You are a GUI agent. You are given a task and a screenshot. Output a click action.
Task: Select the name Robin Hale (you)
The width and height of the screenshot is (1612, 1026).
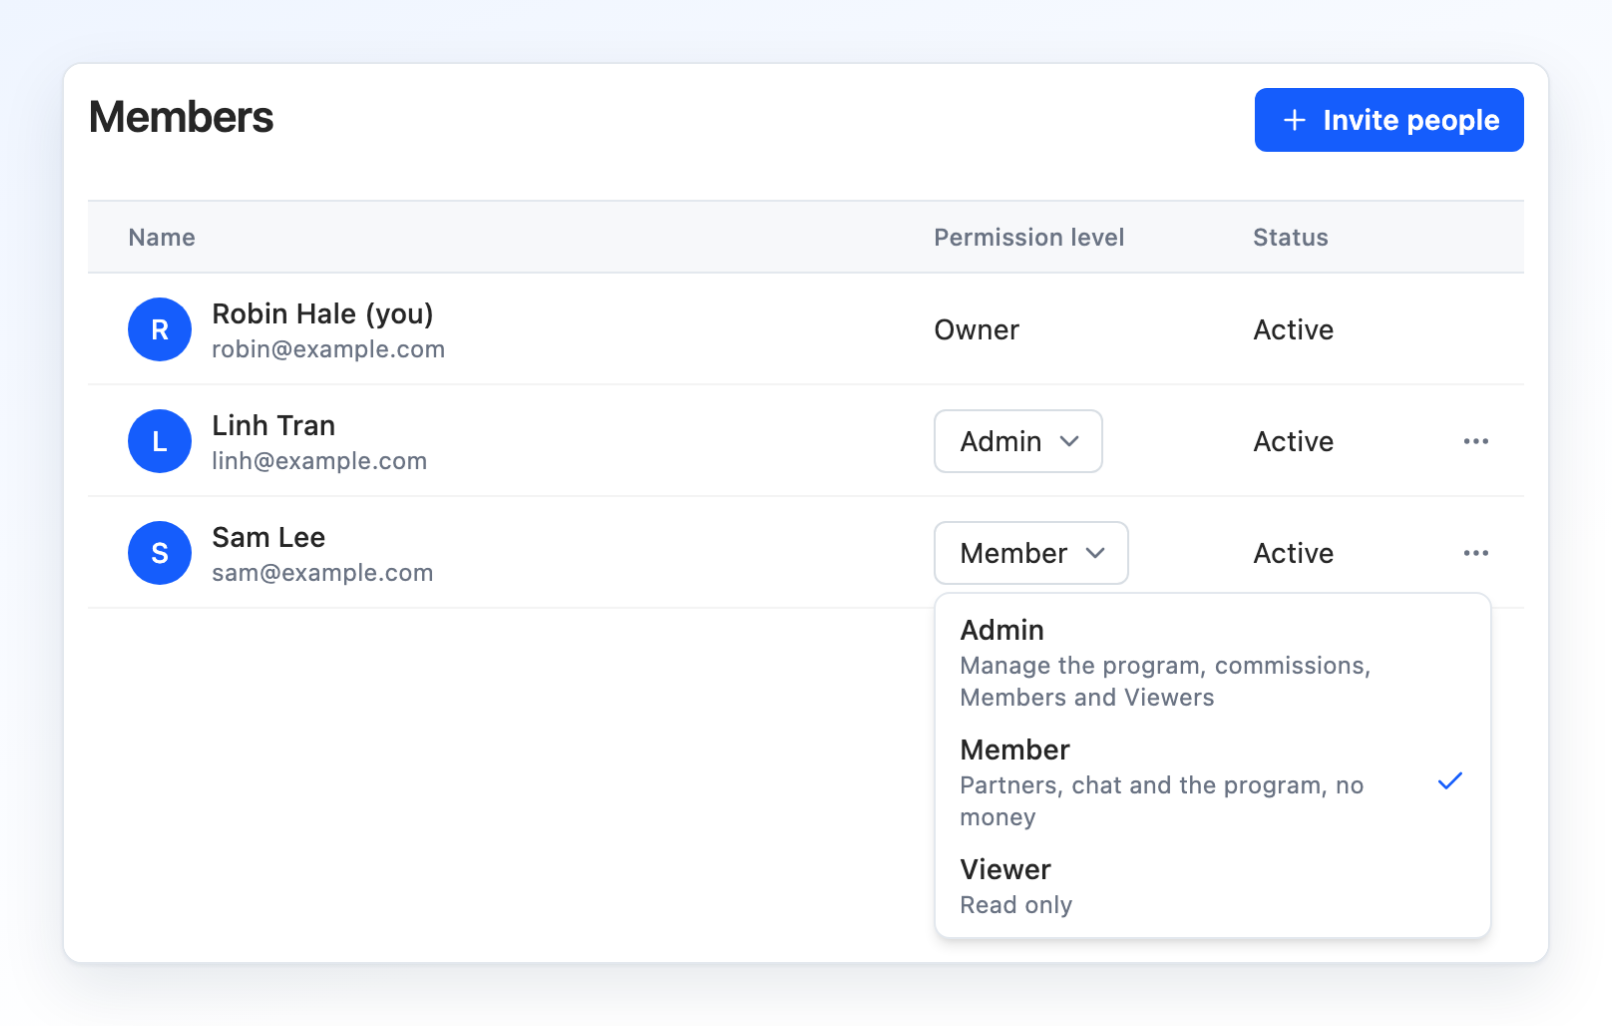pyautogui.click(x=323, y=314)
